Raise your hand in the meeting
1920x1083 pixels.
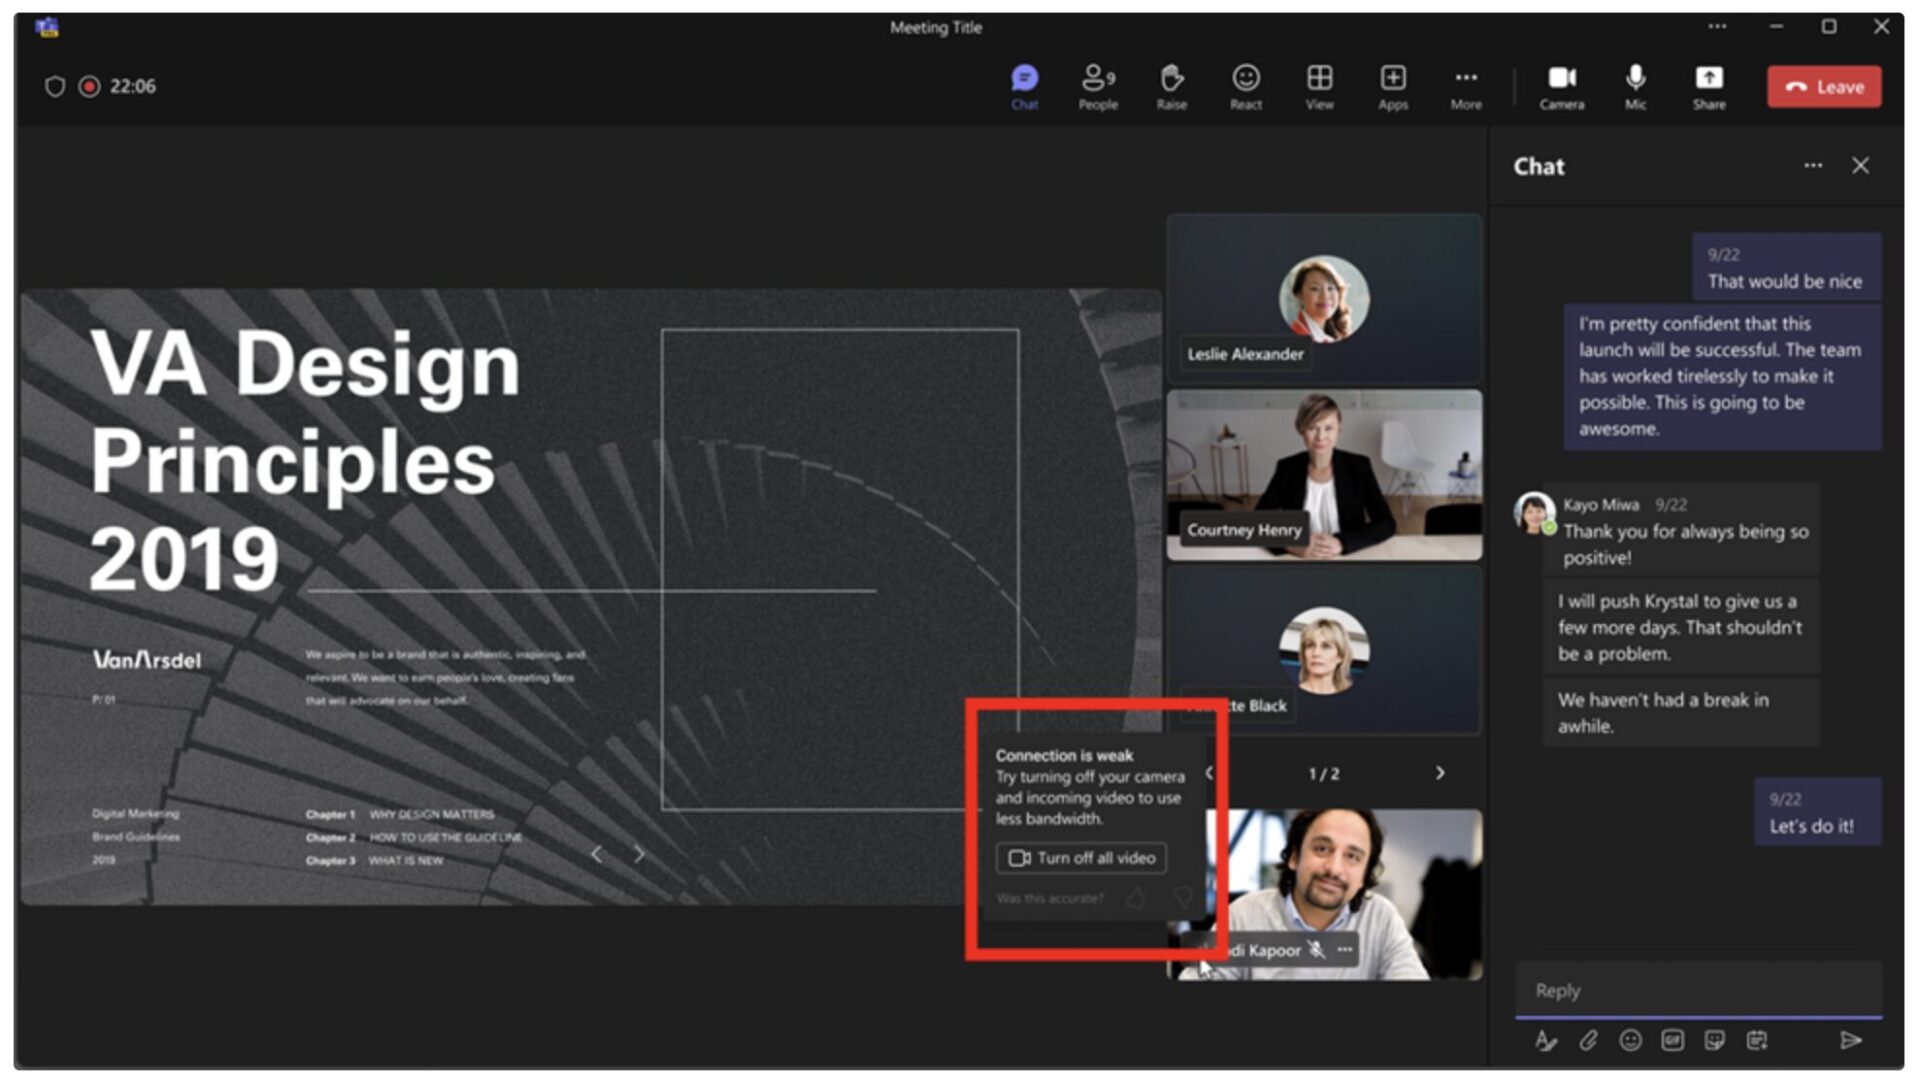(x=1171, y=86)
